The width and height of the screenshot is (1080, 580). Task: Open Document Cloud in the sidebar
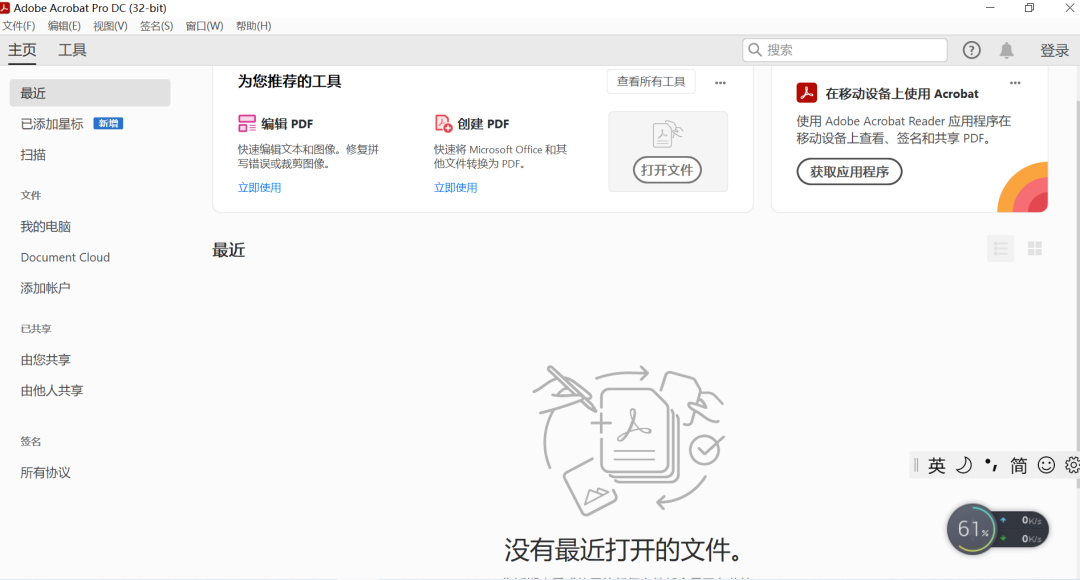coord(65,257)
